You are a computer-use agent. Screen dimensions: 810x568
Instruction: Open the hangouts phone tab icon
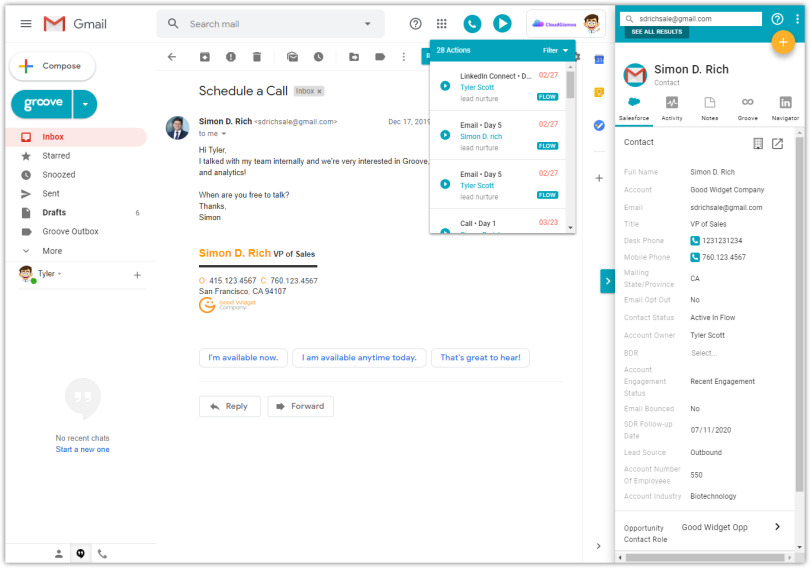[102, 554]
